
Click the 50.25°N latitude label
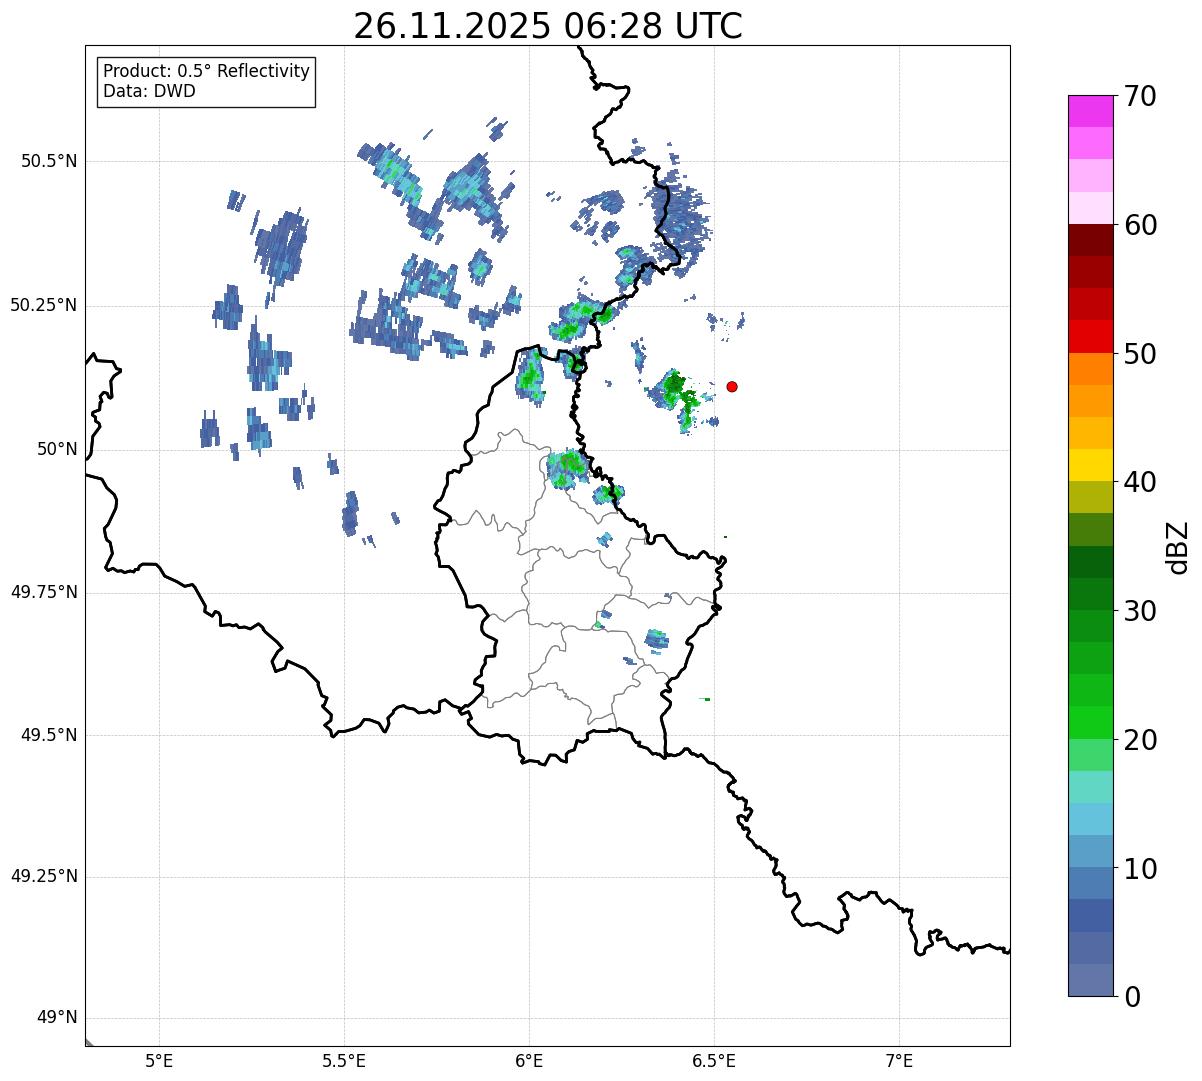(43, 305)
